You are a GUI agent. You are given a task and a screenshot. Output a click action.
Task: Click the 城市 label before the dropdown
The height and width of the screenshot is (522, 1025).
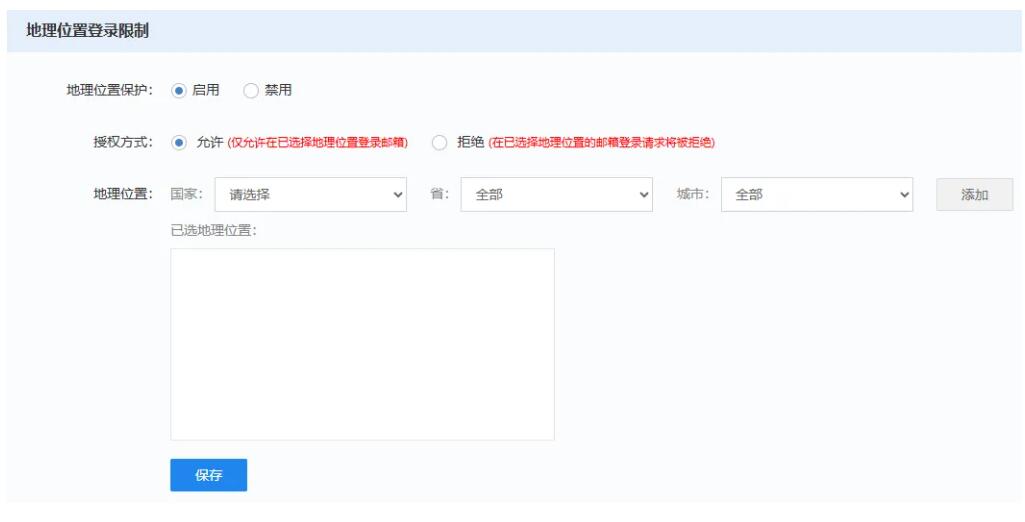(693, 194)
